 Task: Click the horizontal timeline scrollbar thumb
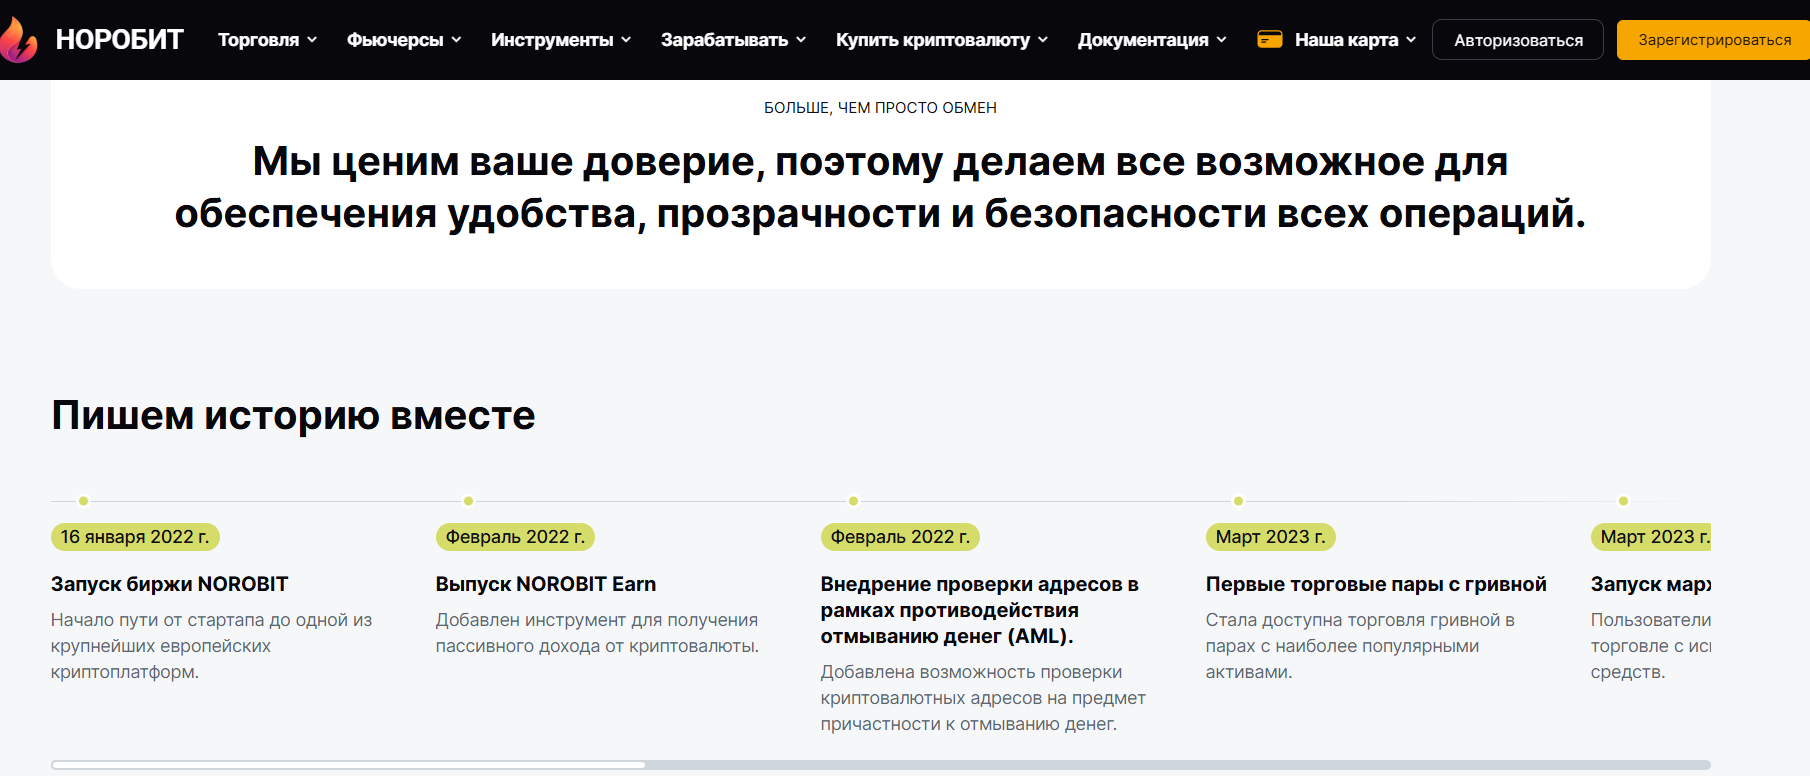348,765
